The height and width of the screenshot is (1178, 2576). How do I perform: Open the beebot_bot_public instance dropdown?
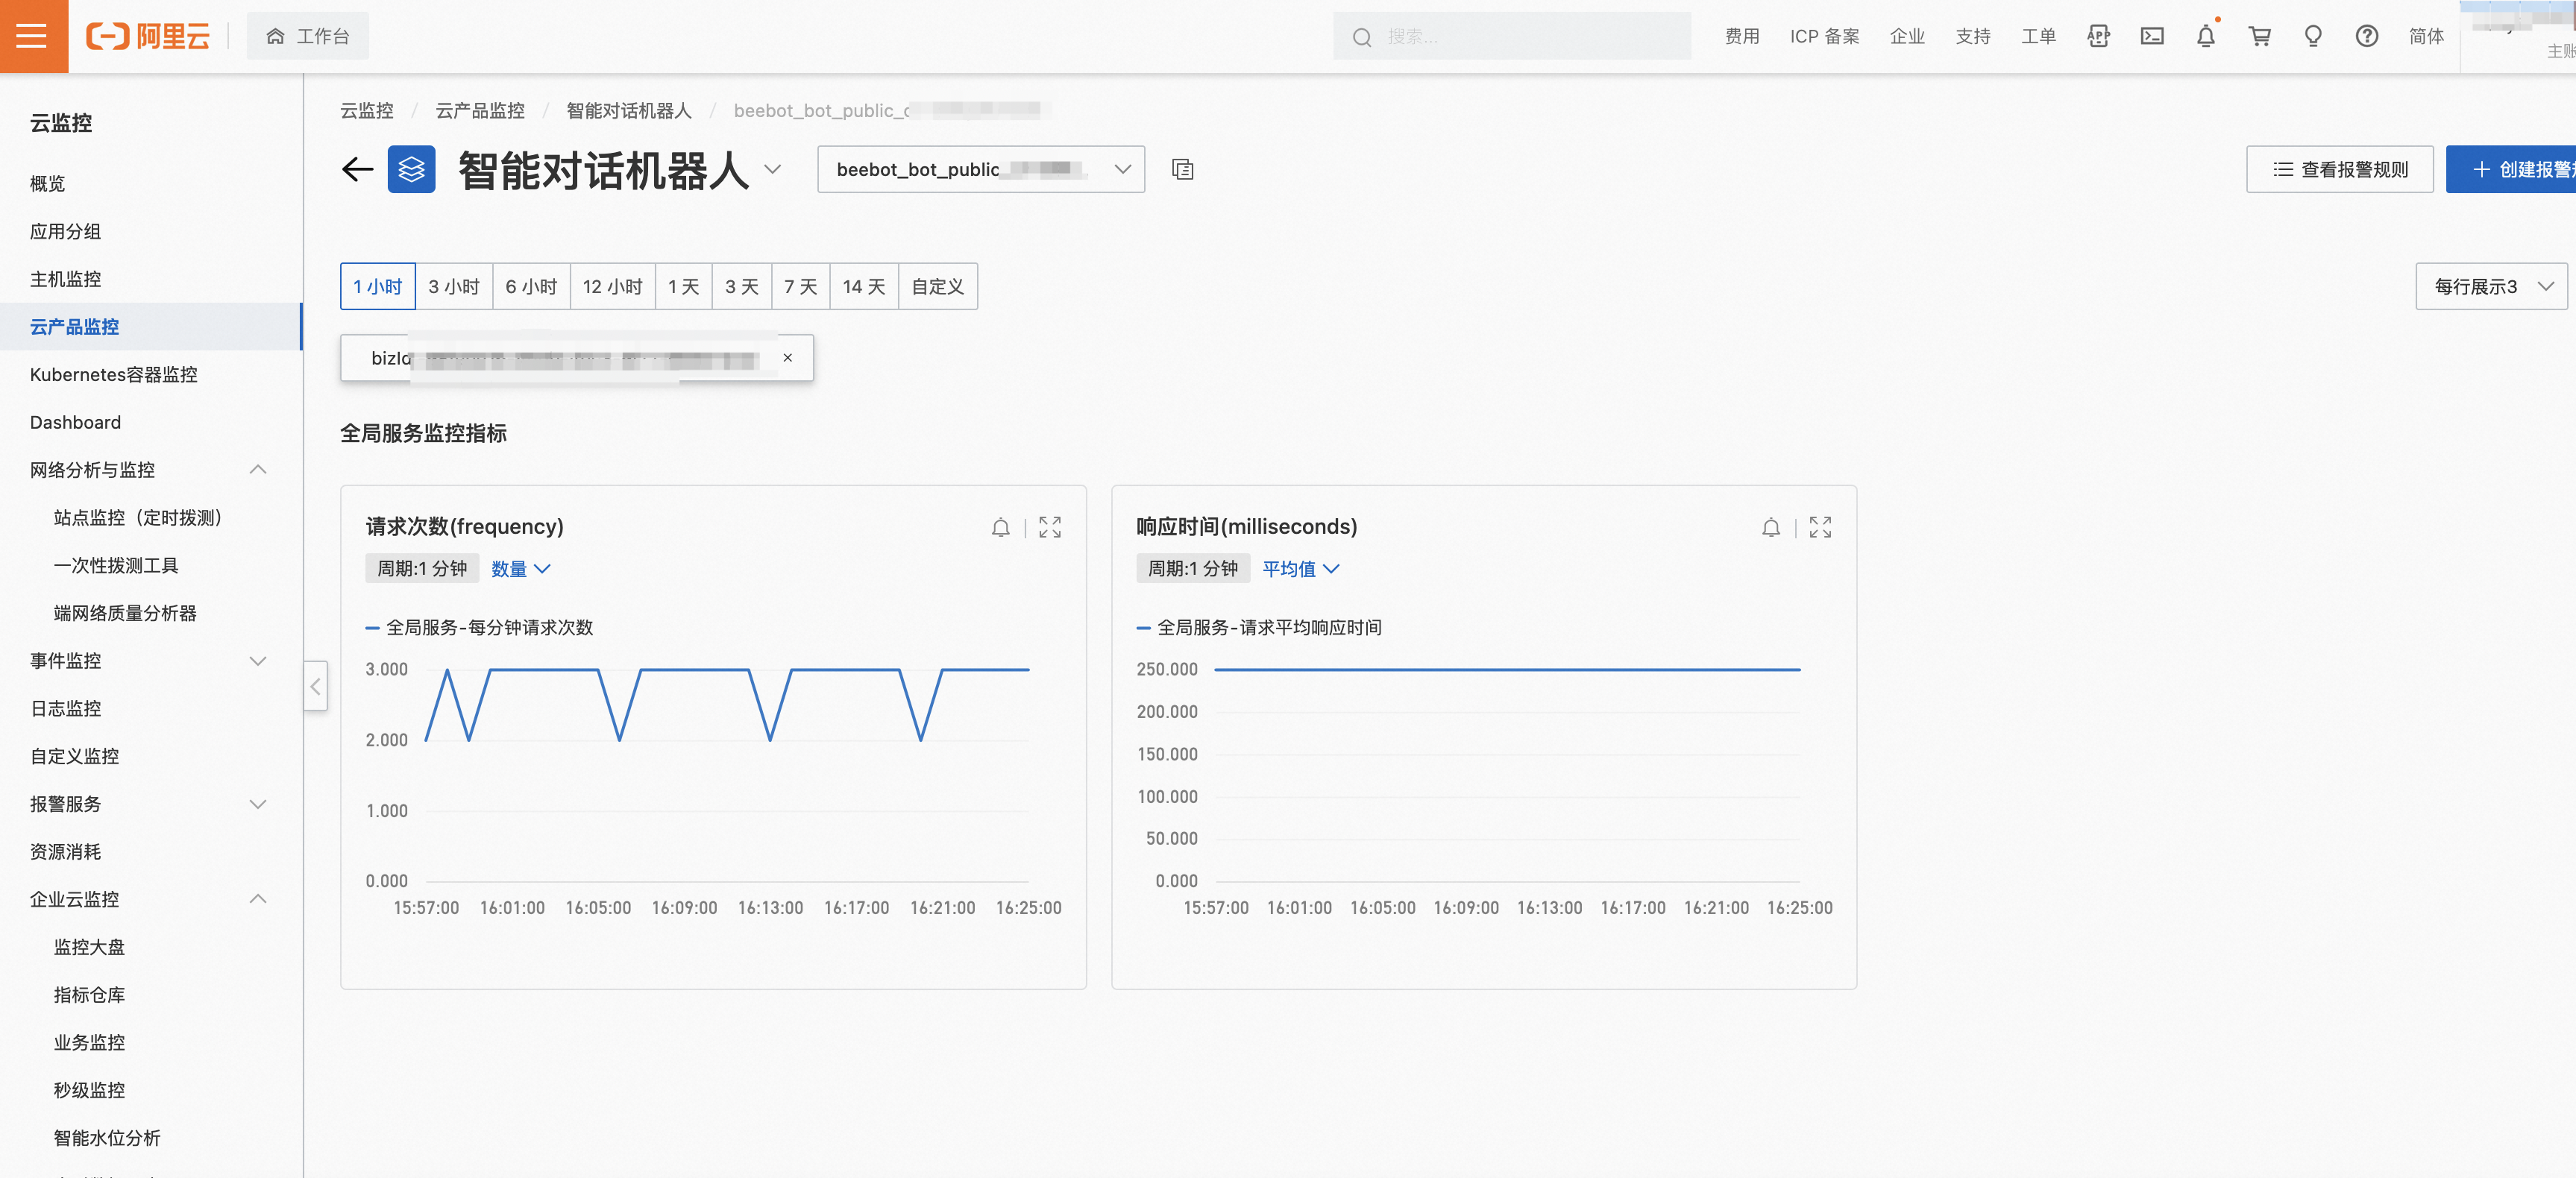click(980, 169)
